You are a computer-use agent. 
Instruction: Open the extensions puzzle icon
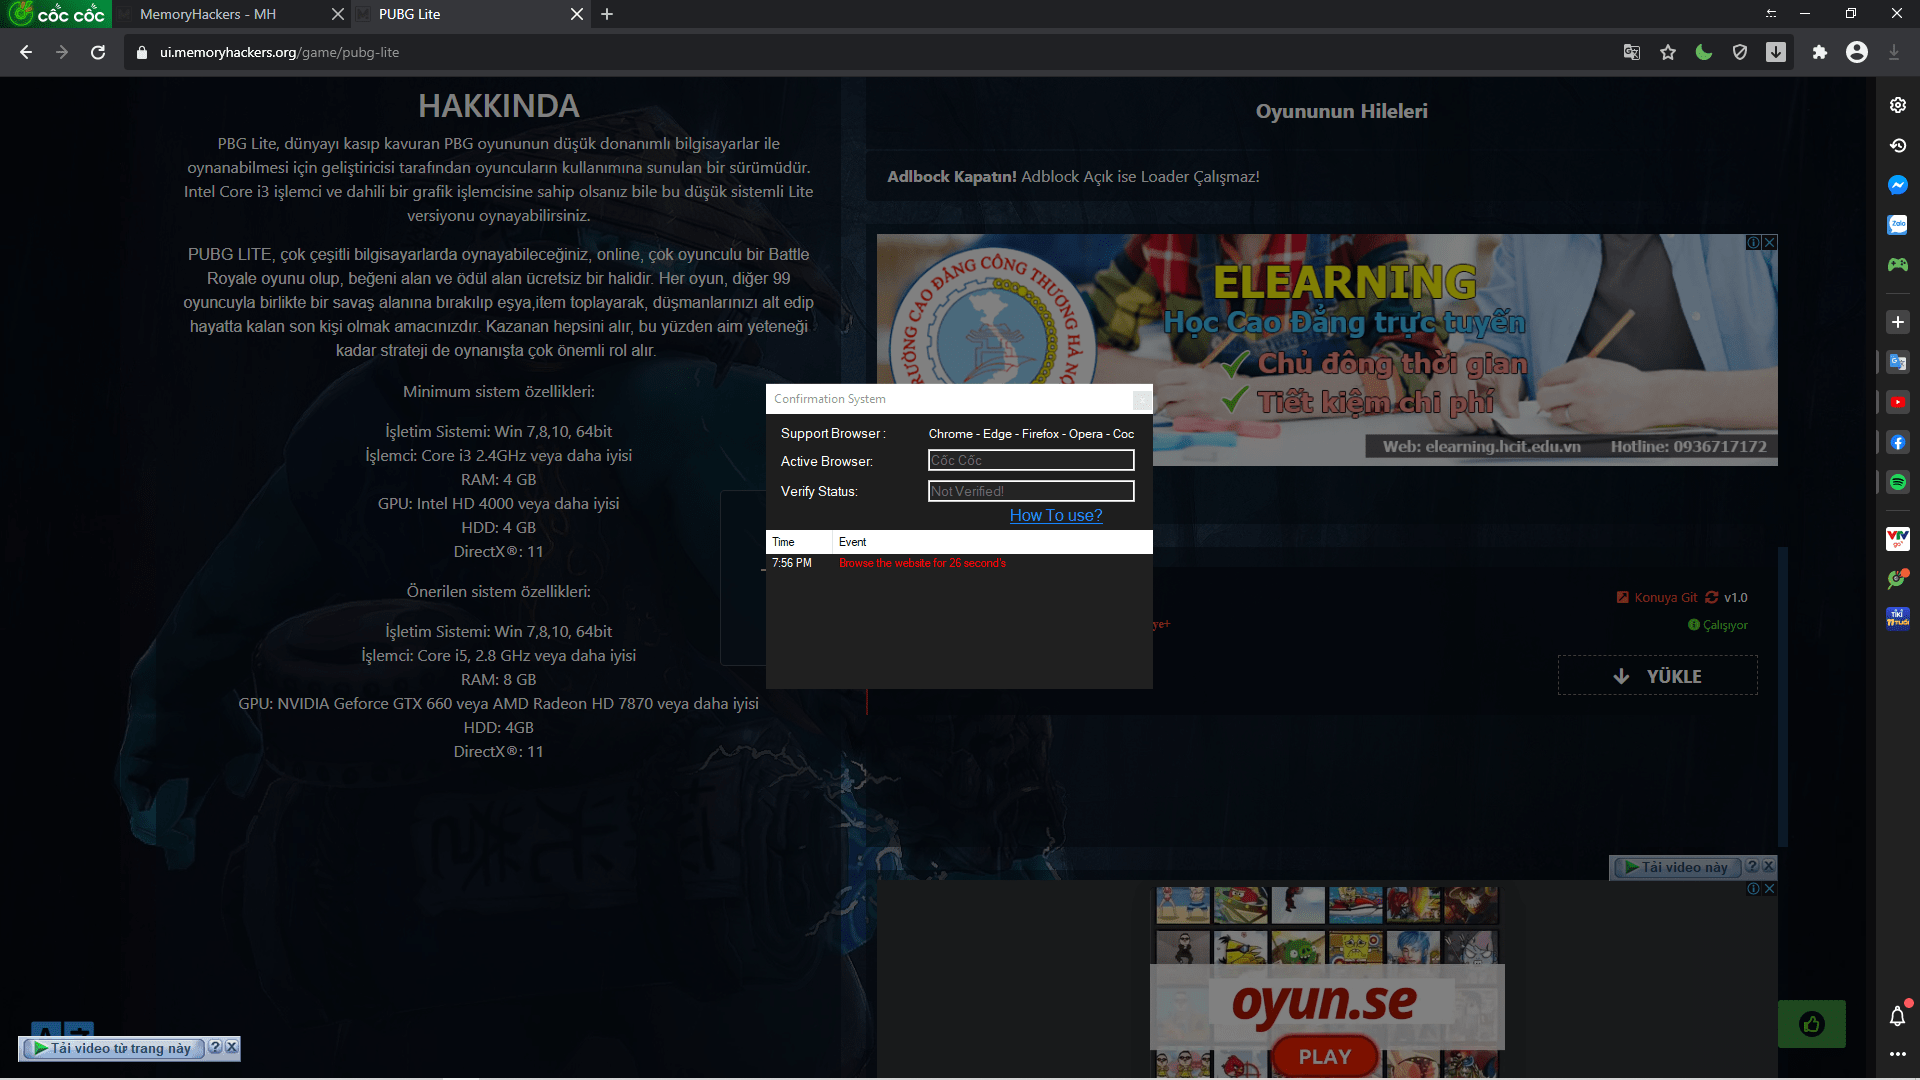(1819, 53)
